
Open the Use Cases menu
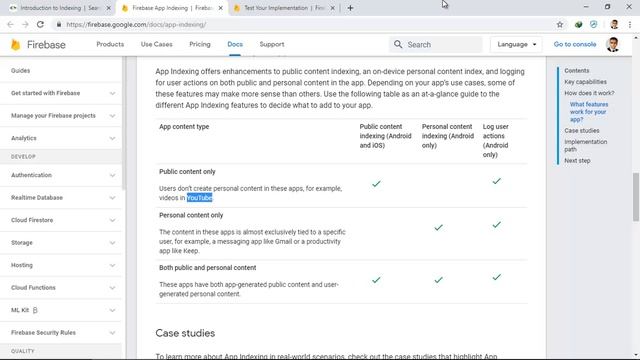(x=157, y=44)
